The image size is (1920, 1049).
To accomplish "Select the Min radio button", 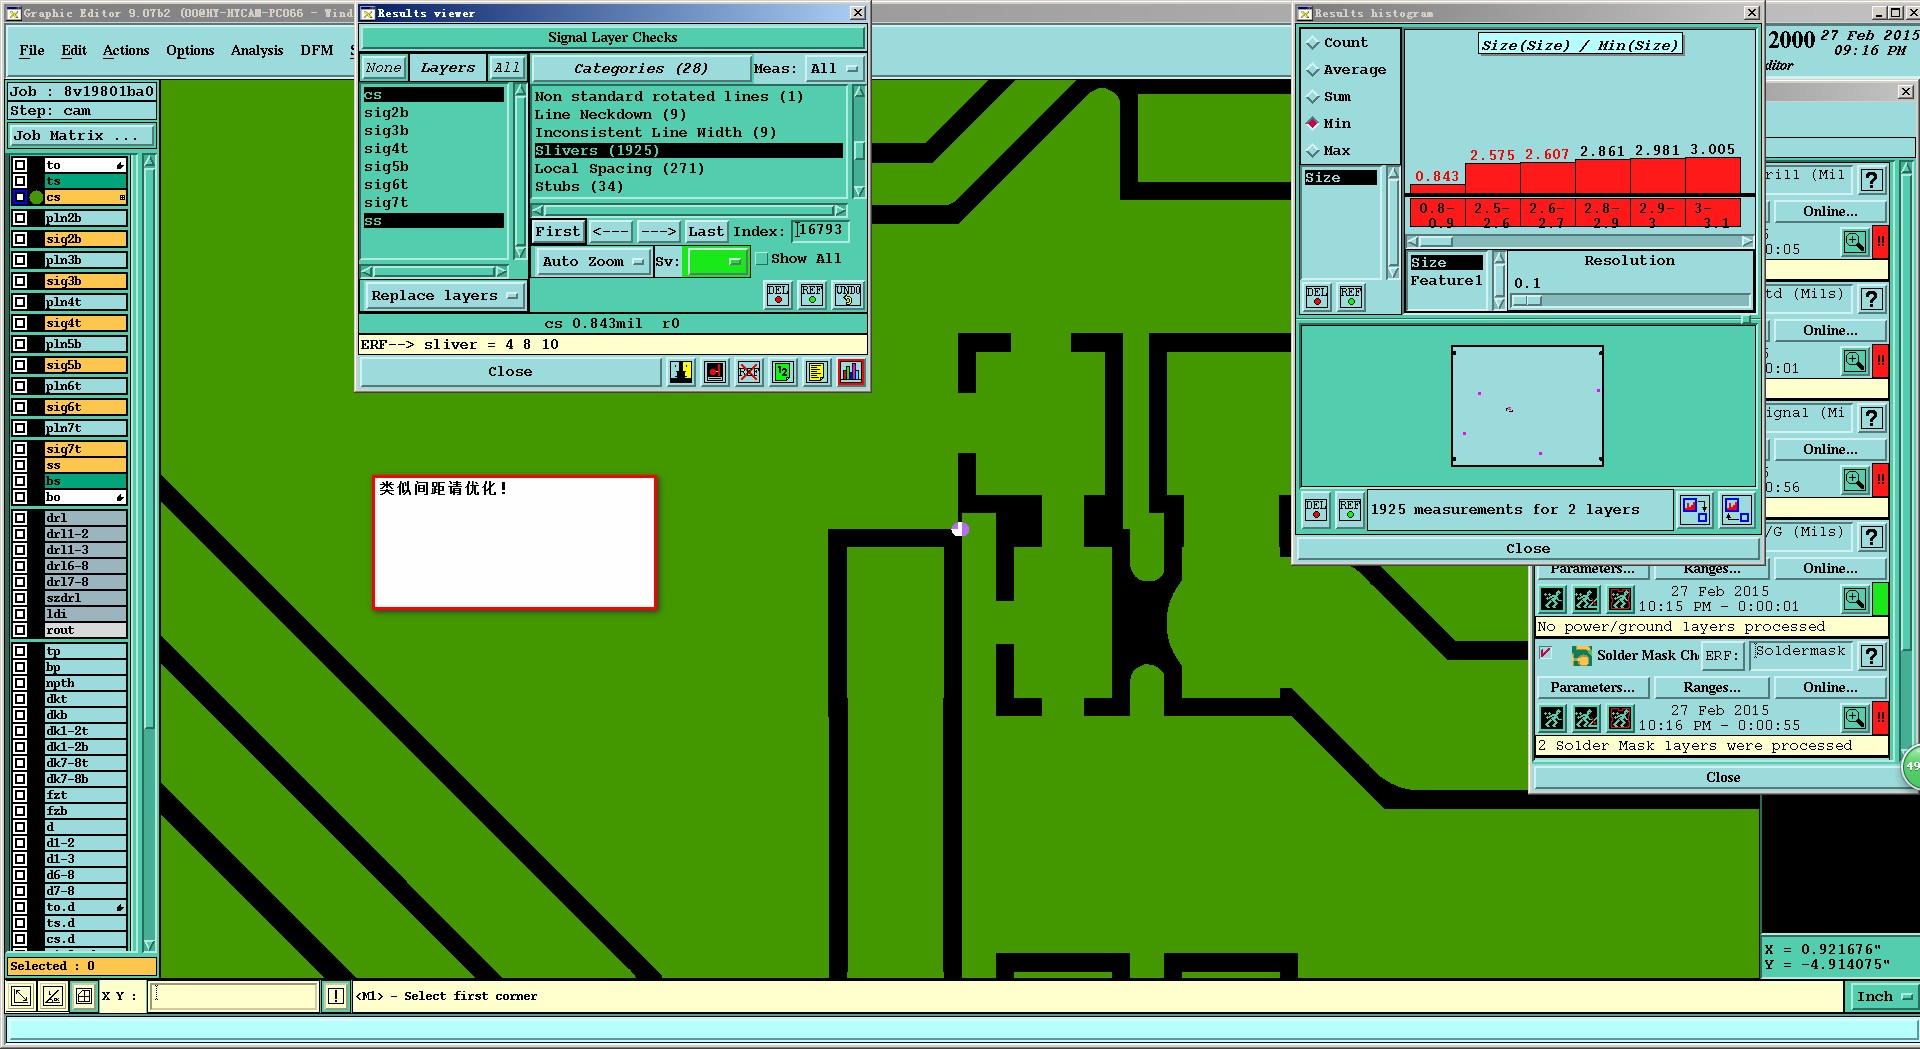I will pyautogui.click(x=1313, y=124).
